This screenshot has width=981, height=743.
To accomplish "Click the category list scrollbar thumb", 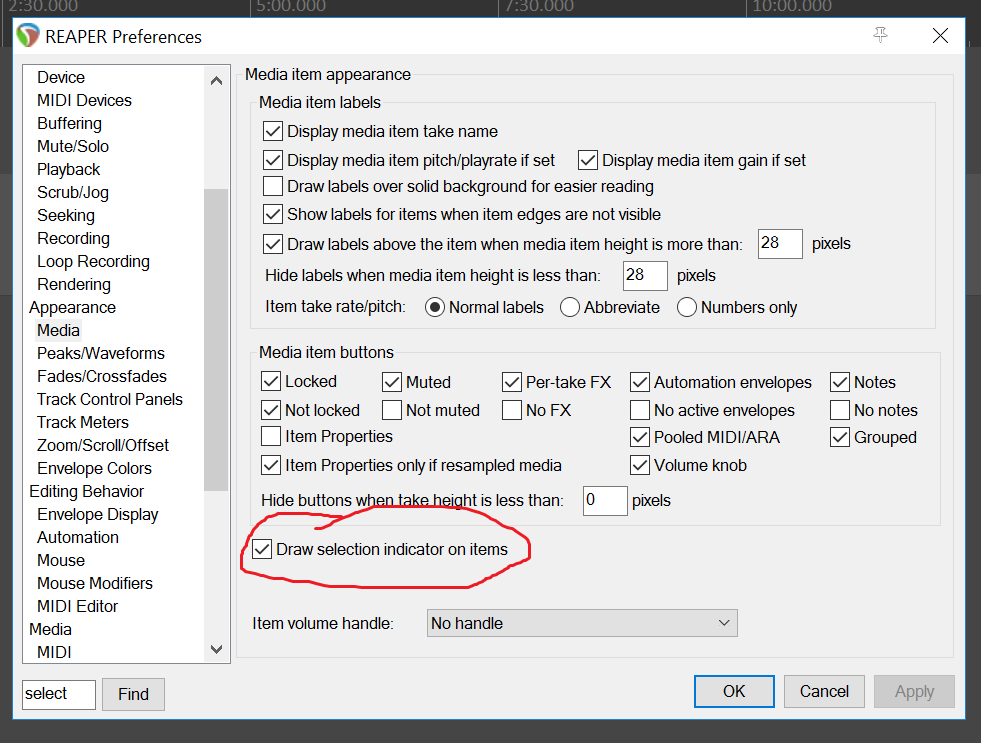I will coord(216,340).
